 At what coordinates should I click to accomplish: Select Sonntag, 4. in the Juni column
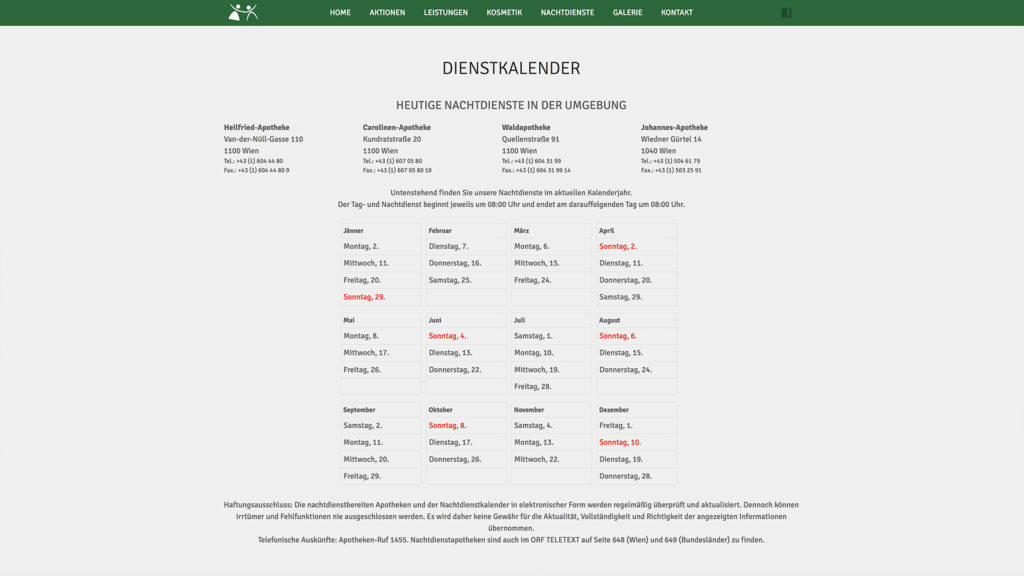[447, 336]
